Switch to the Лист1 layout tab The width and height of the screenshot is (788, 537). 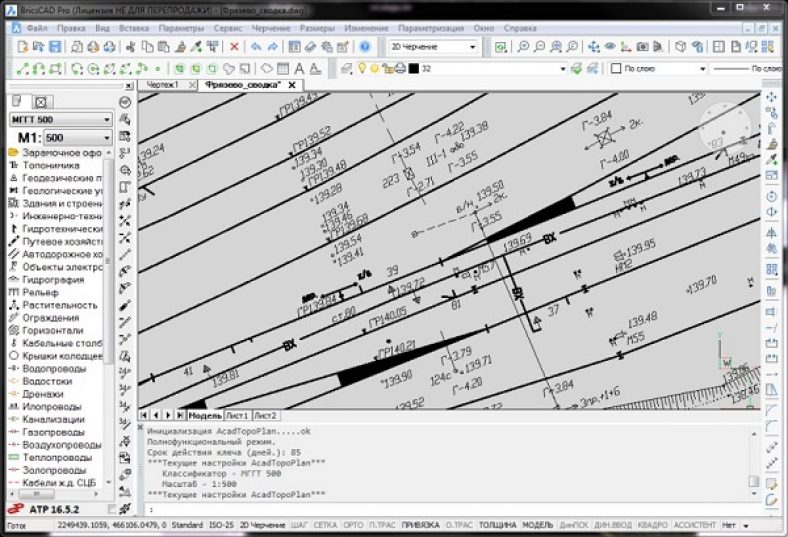[237, 415]
